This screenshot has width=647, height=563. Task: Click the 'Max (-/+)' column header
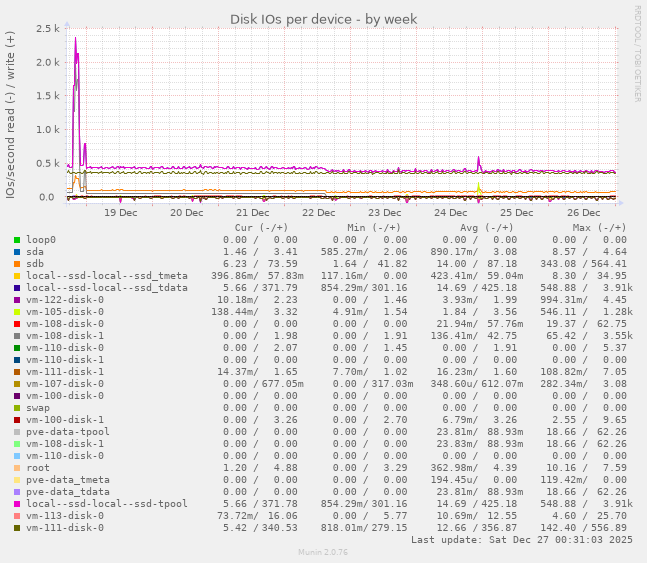(600, 228)
